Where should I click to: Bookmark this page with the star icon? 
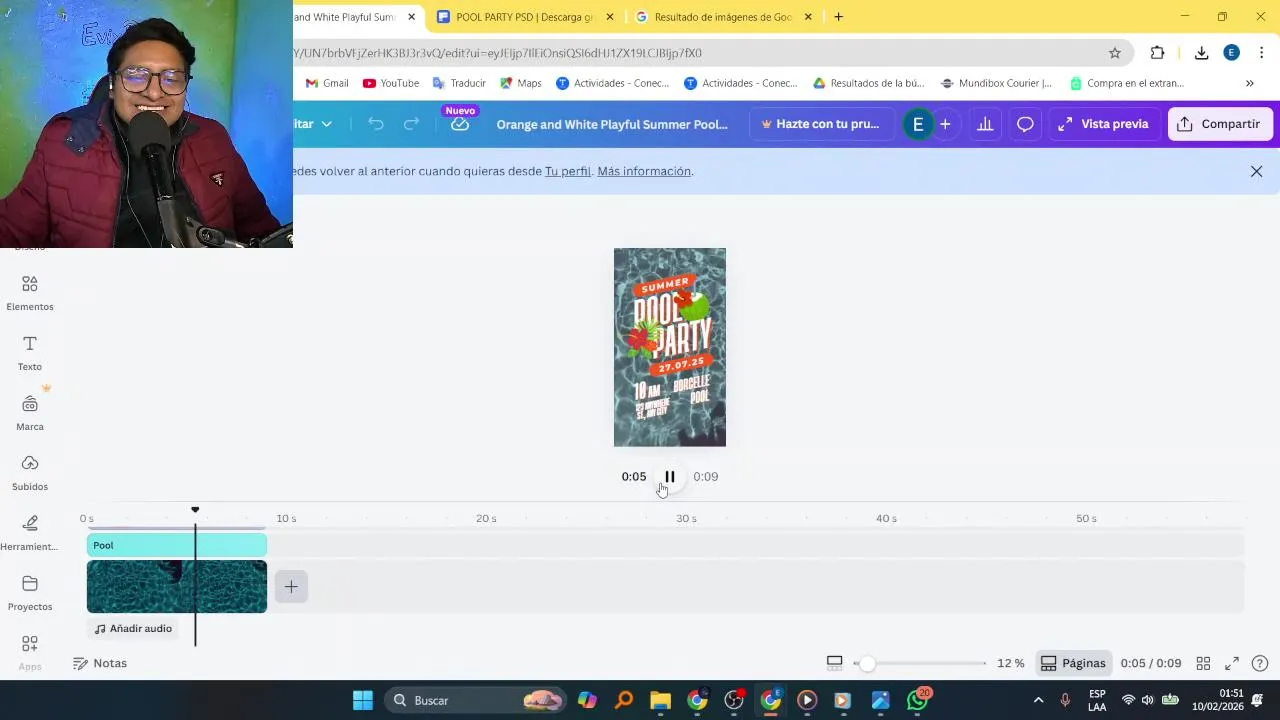pyautogui.click(x=1115, y=53)
